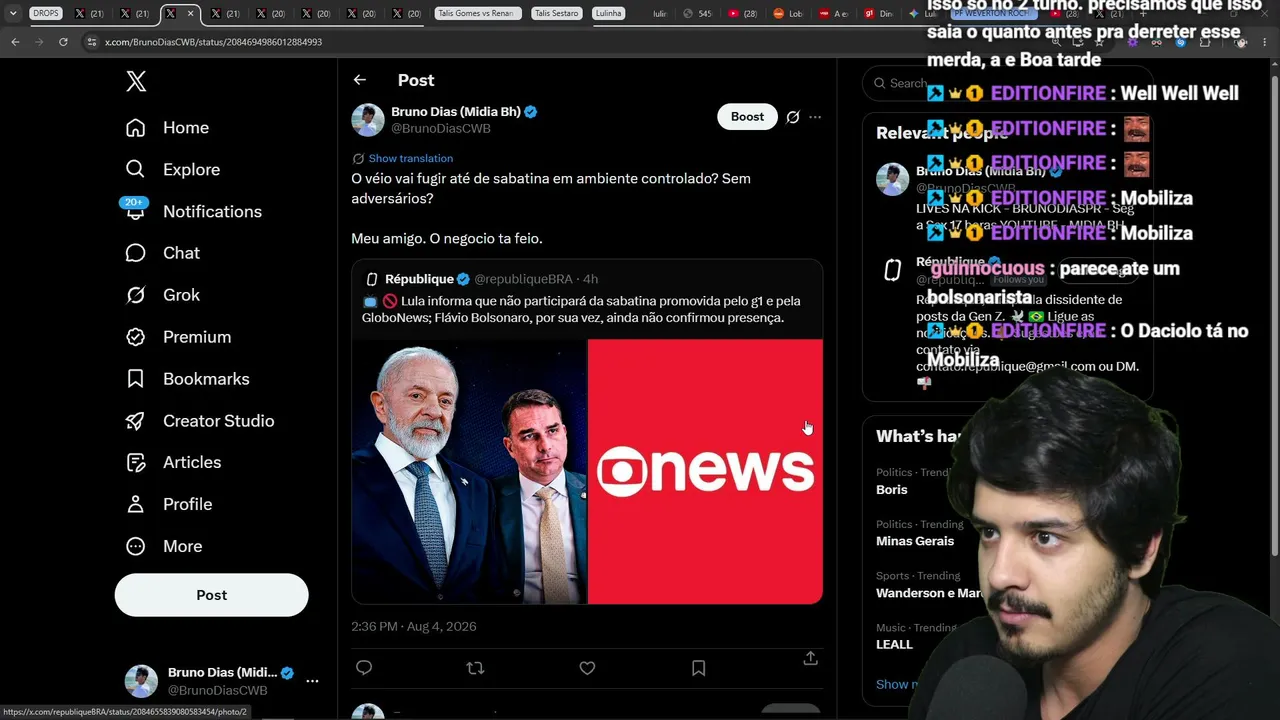Open the Minas Gerais trending topic
The height and width of the screenshot is (720, 1280).
coord(915,542)
